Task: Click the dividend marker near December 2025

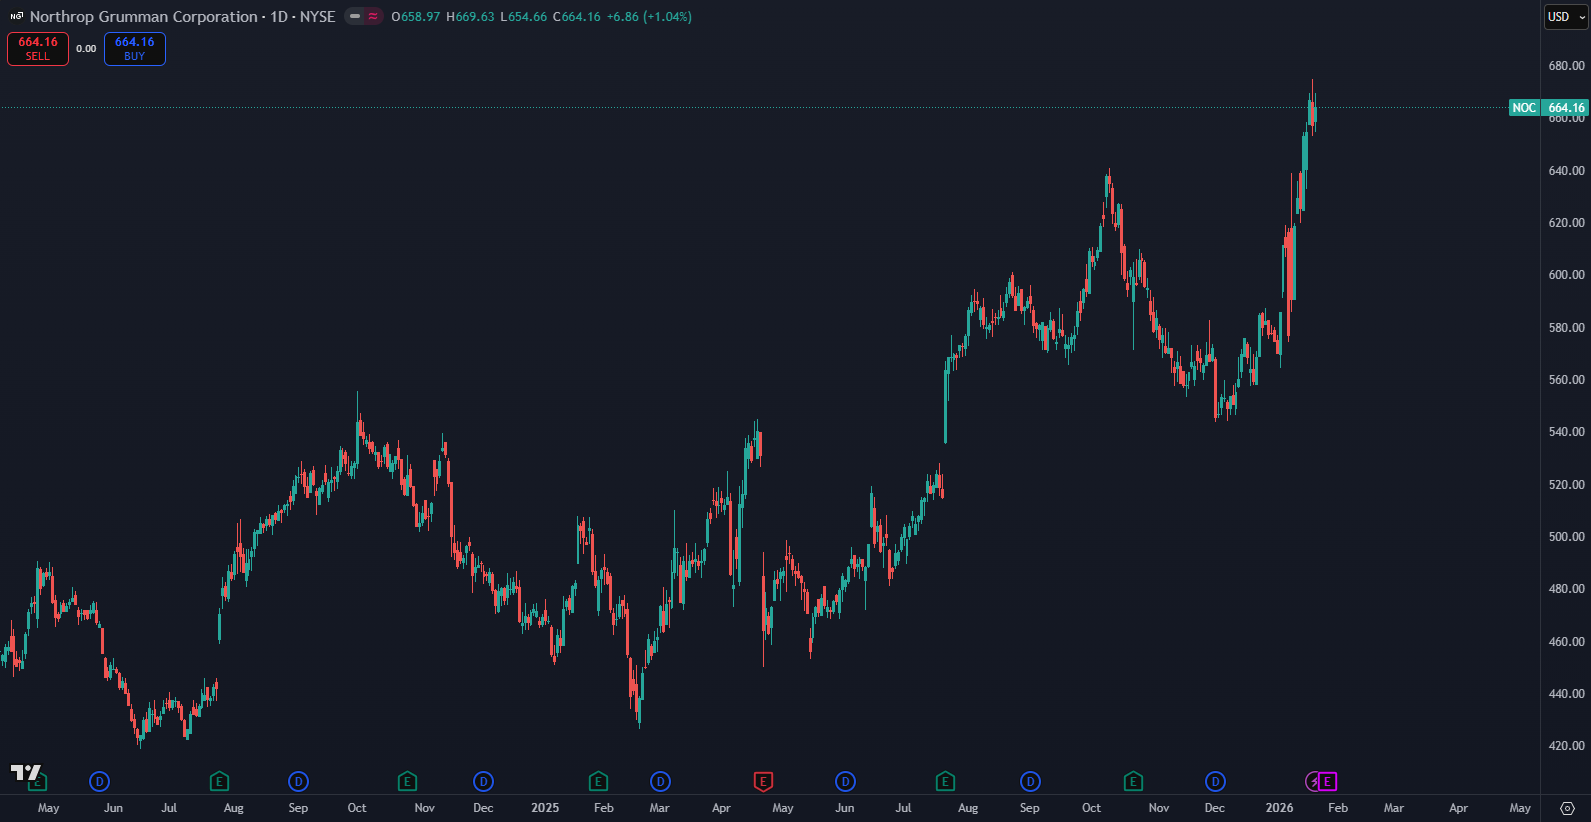Action: (1215, 781)
